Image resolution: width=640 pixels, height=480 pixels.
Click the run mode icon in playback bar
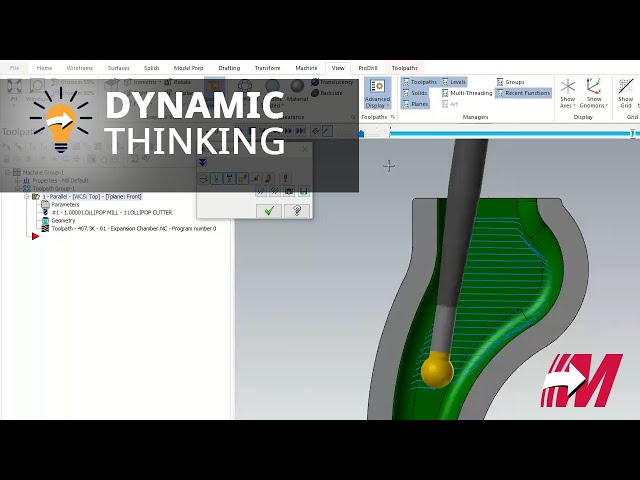tap(327, 131)
